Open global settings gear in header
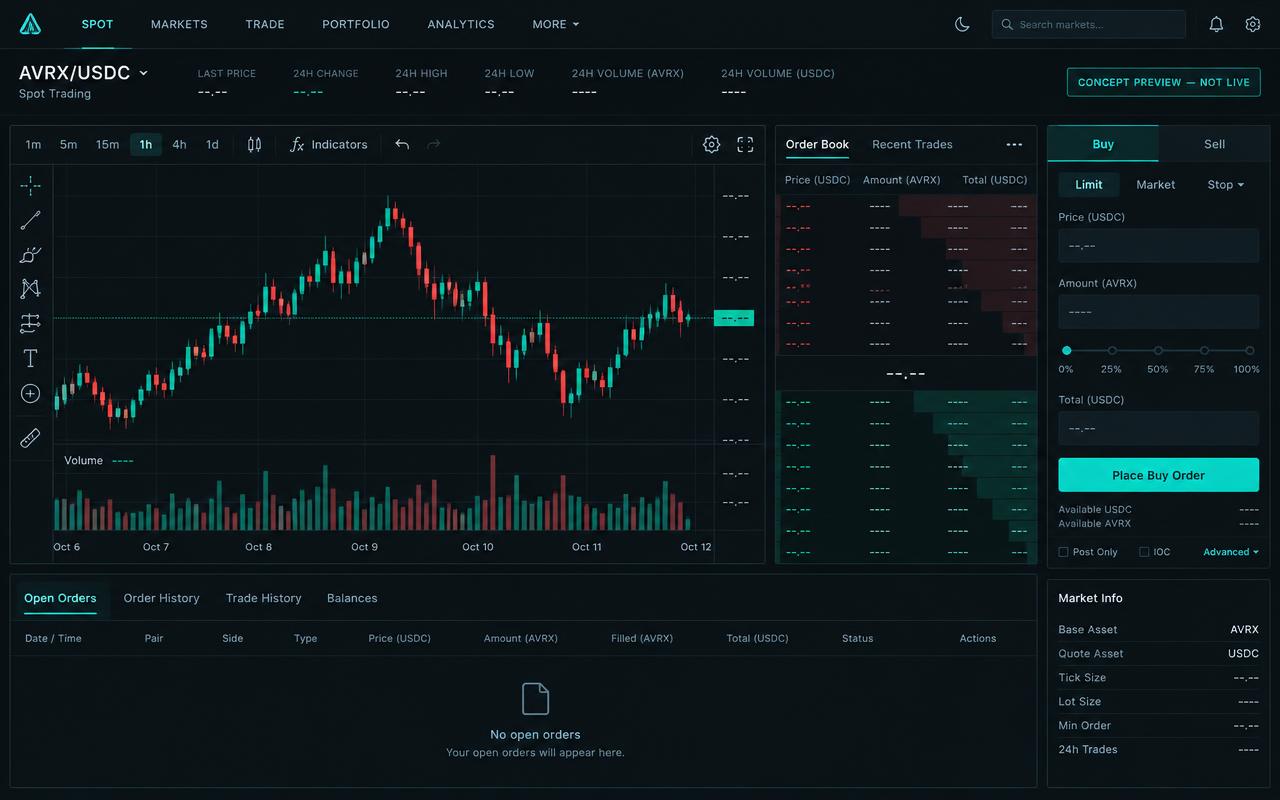This screenshot has width=1280, height=800. (1253, 24)
